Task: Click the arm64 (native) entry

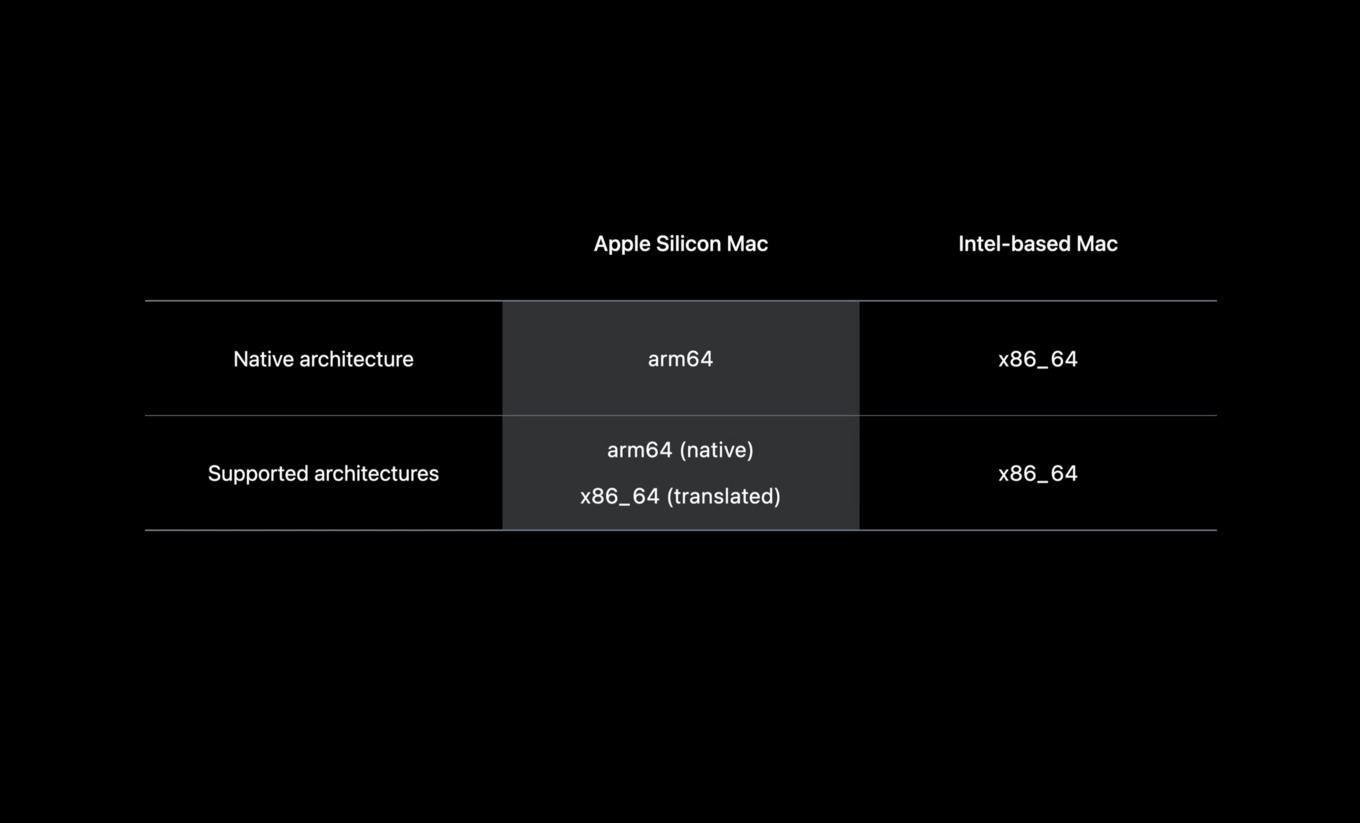Action: (681, 450)
